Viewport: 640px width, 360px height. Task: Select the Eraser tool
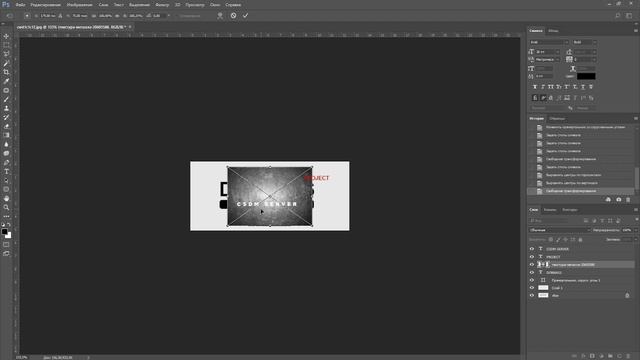tap(6, 126)
